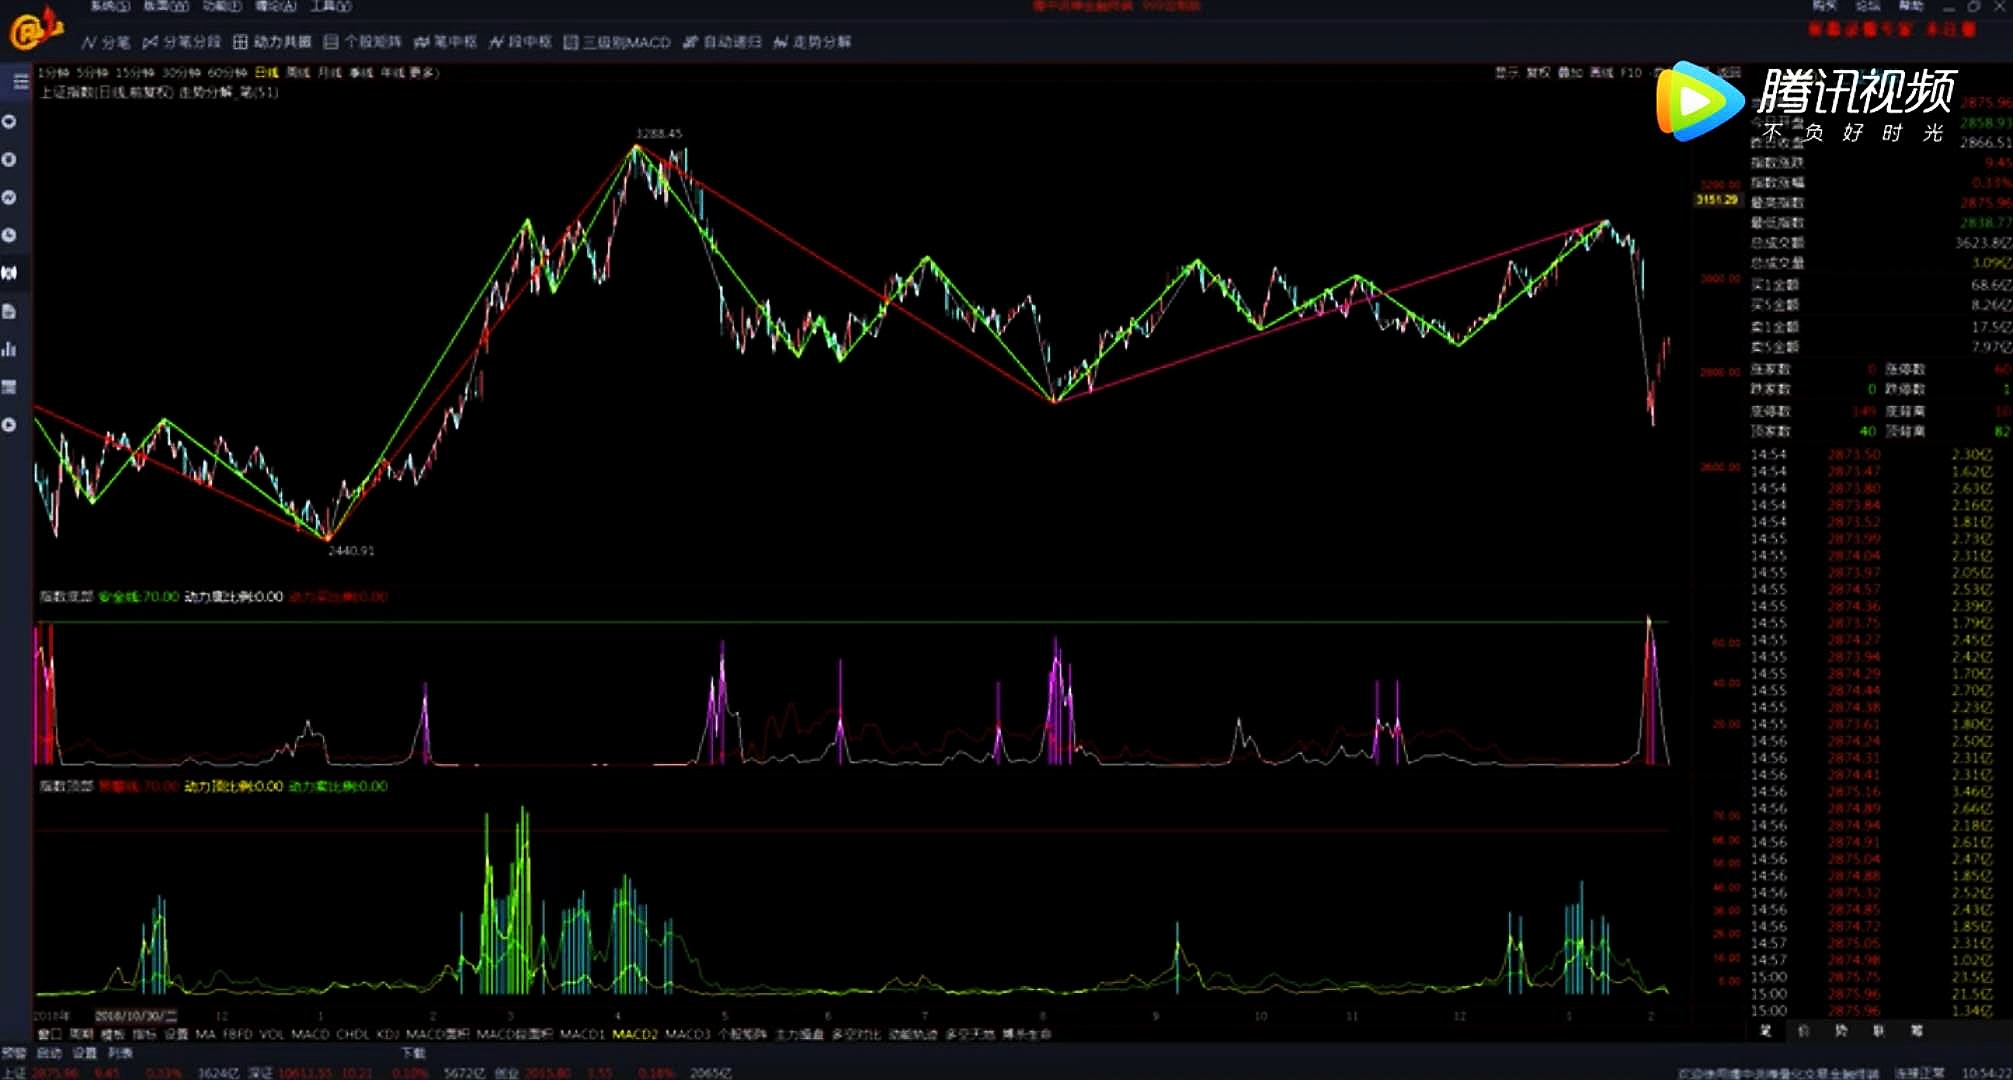Image resolution: width=2013 pixels, height=1080 pixels.
Task: Open the 个股矩阵 tool
Action: click(x=362, y=42)
